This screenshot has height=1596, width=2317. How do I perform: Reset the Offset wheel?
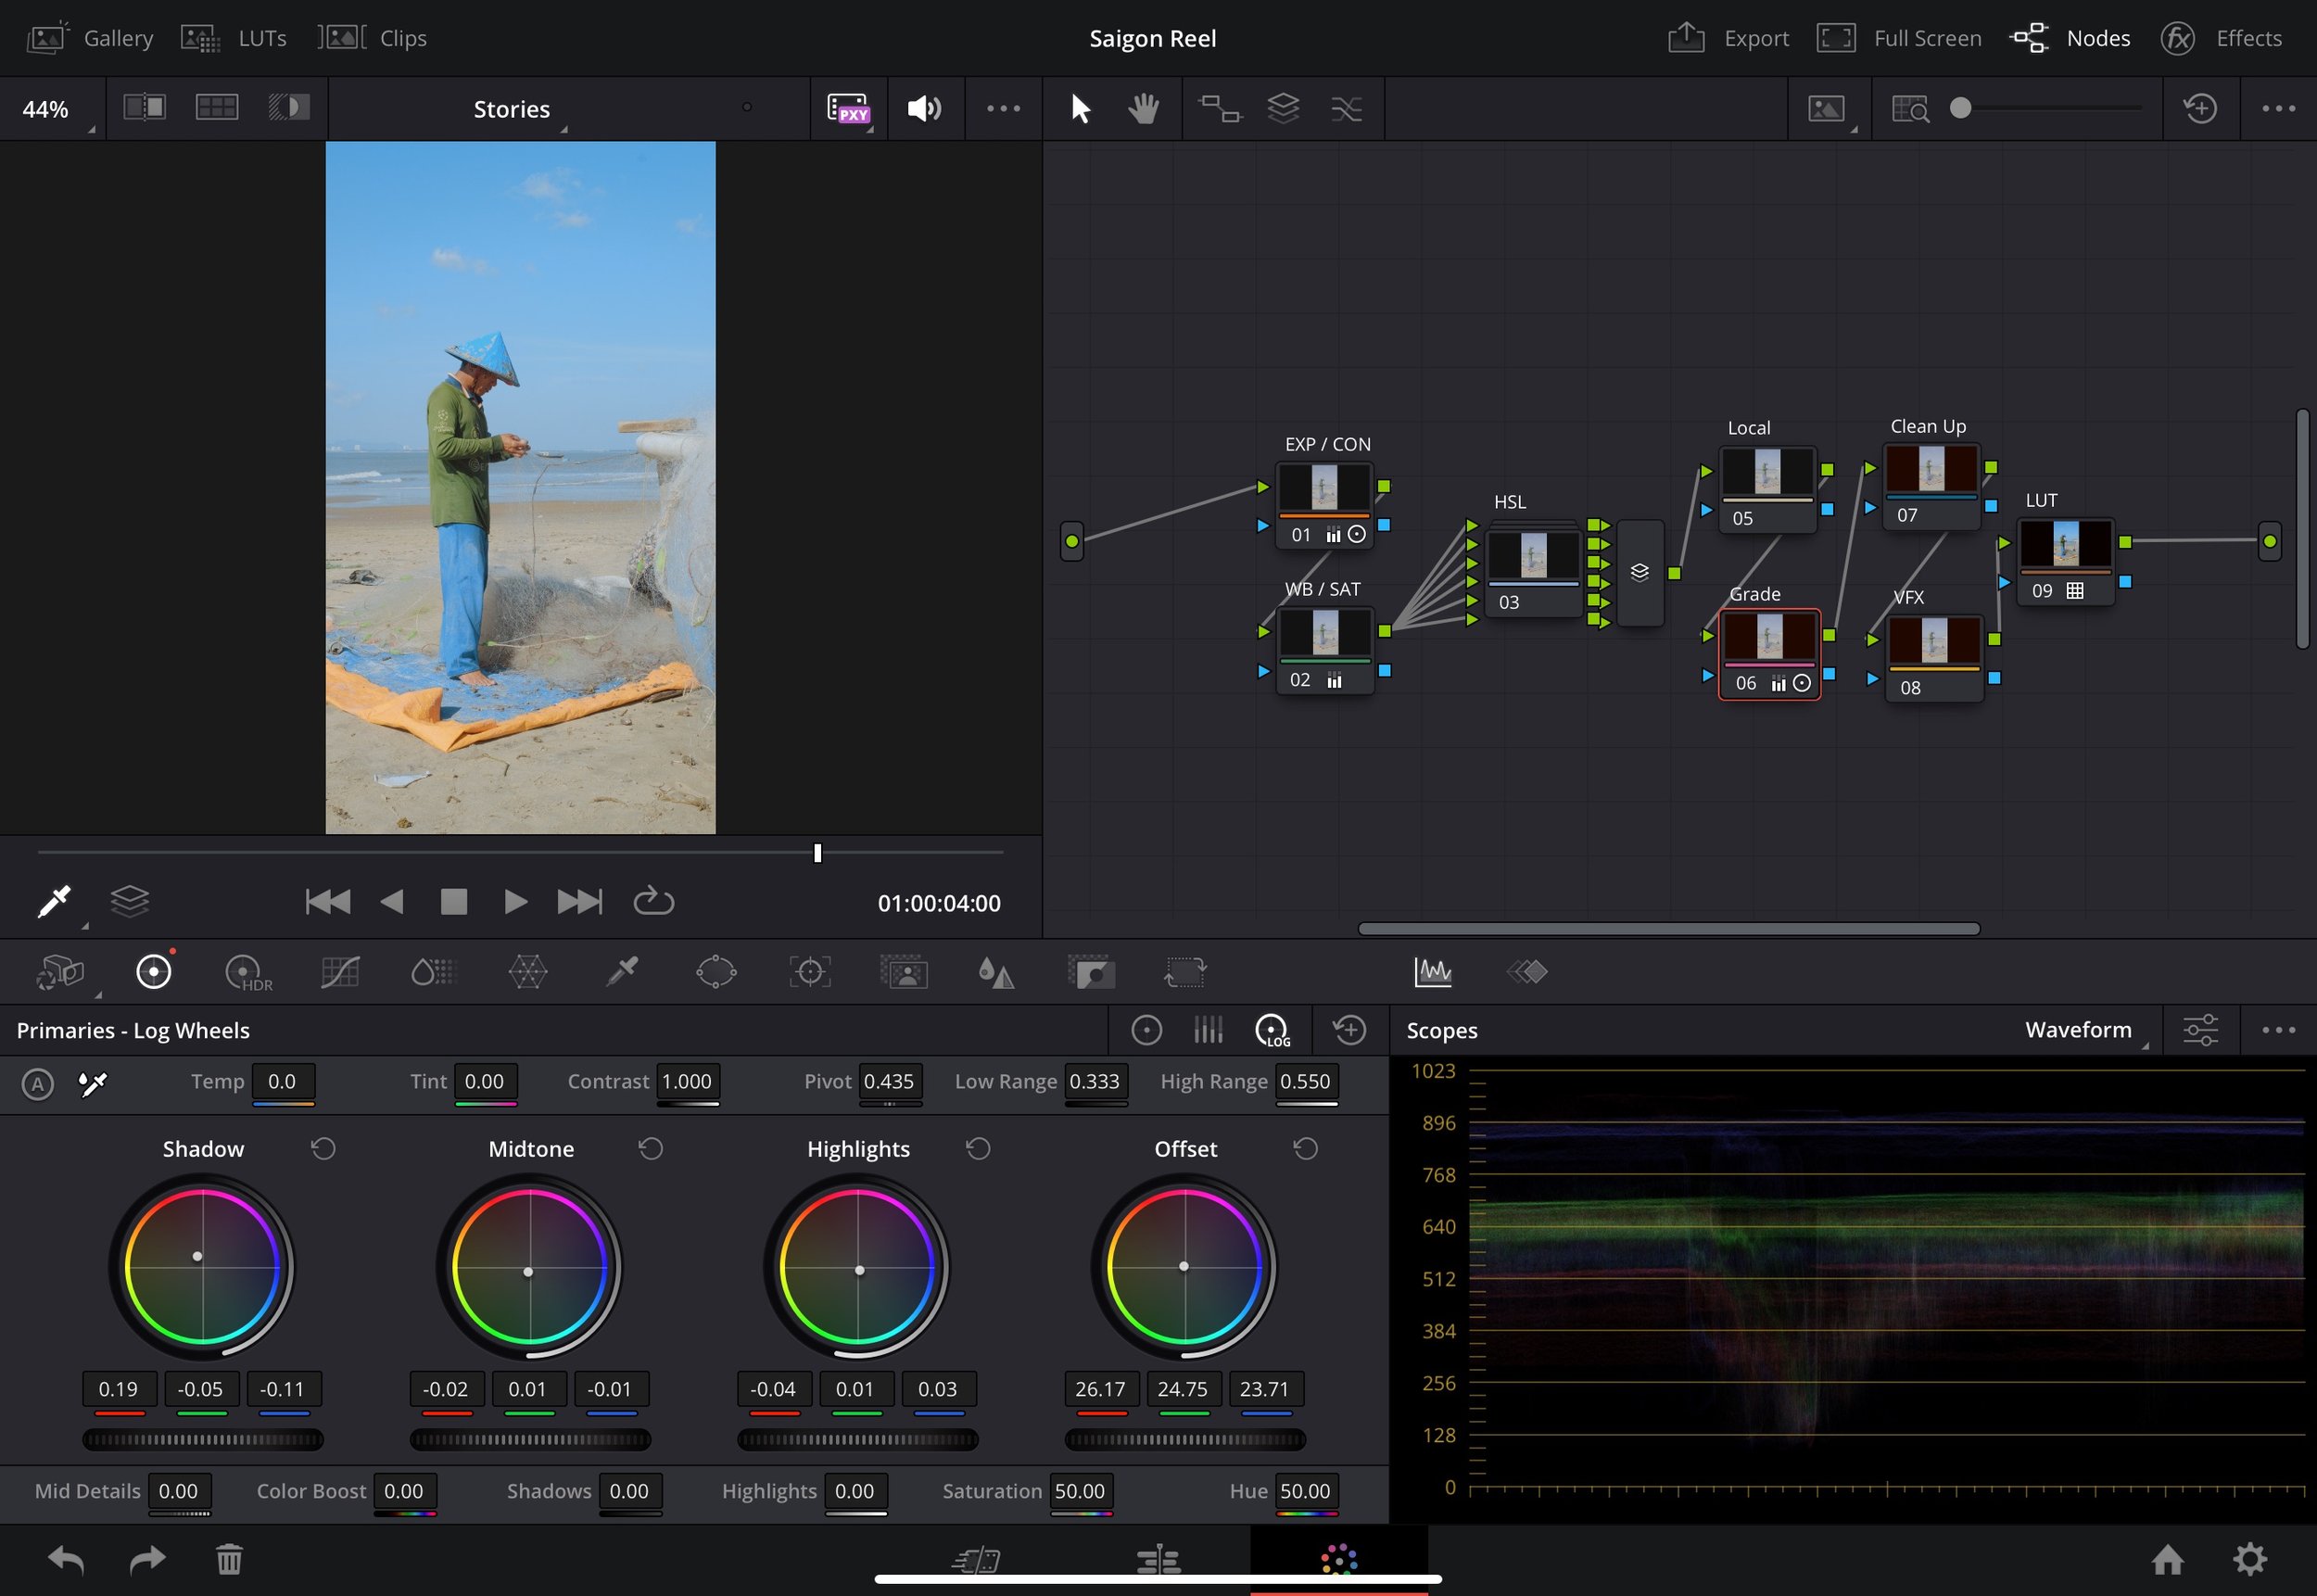(1305, 1148)
